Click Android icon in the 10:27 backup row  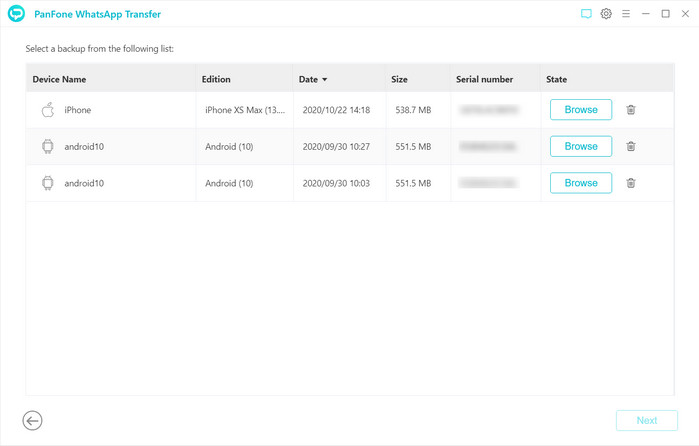click(48, 146)
